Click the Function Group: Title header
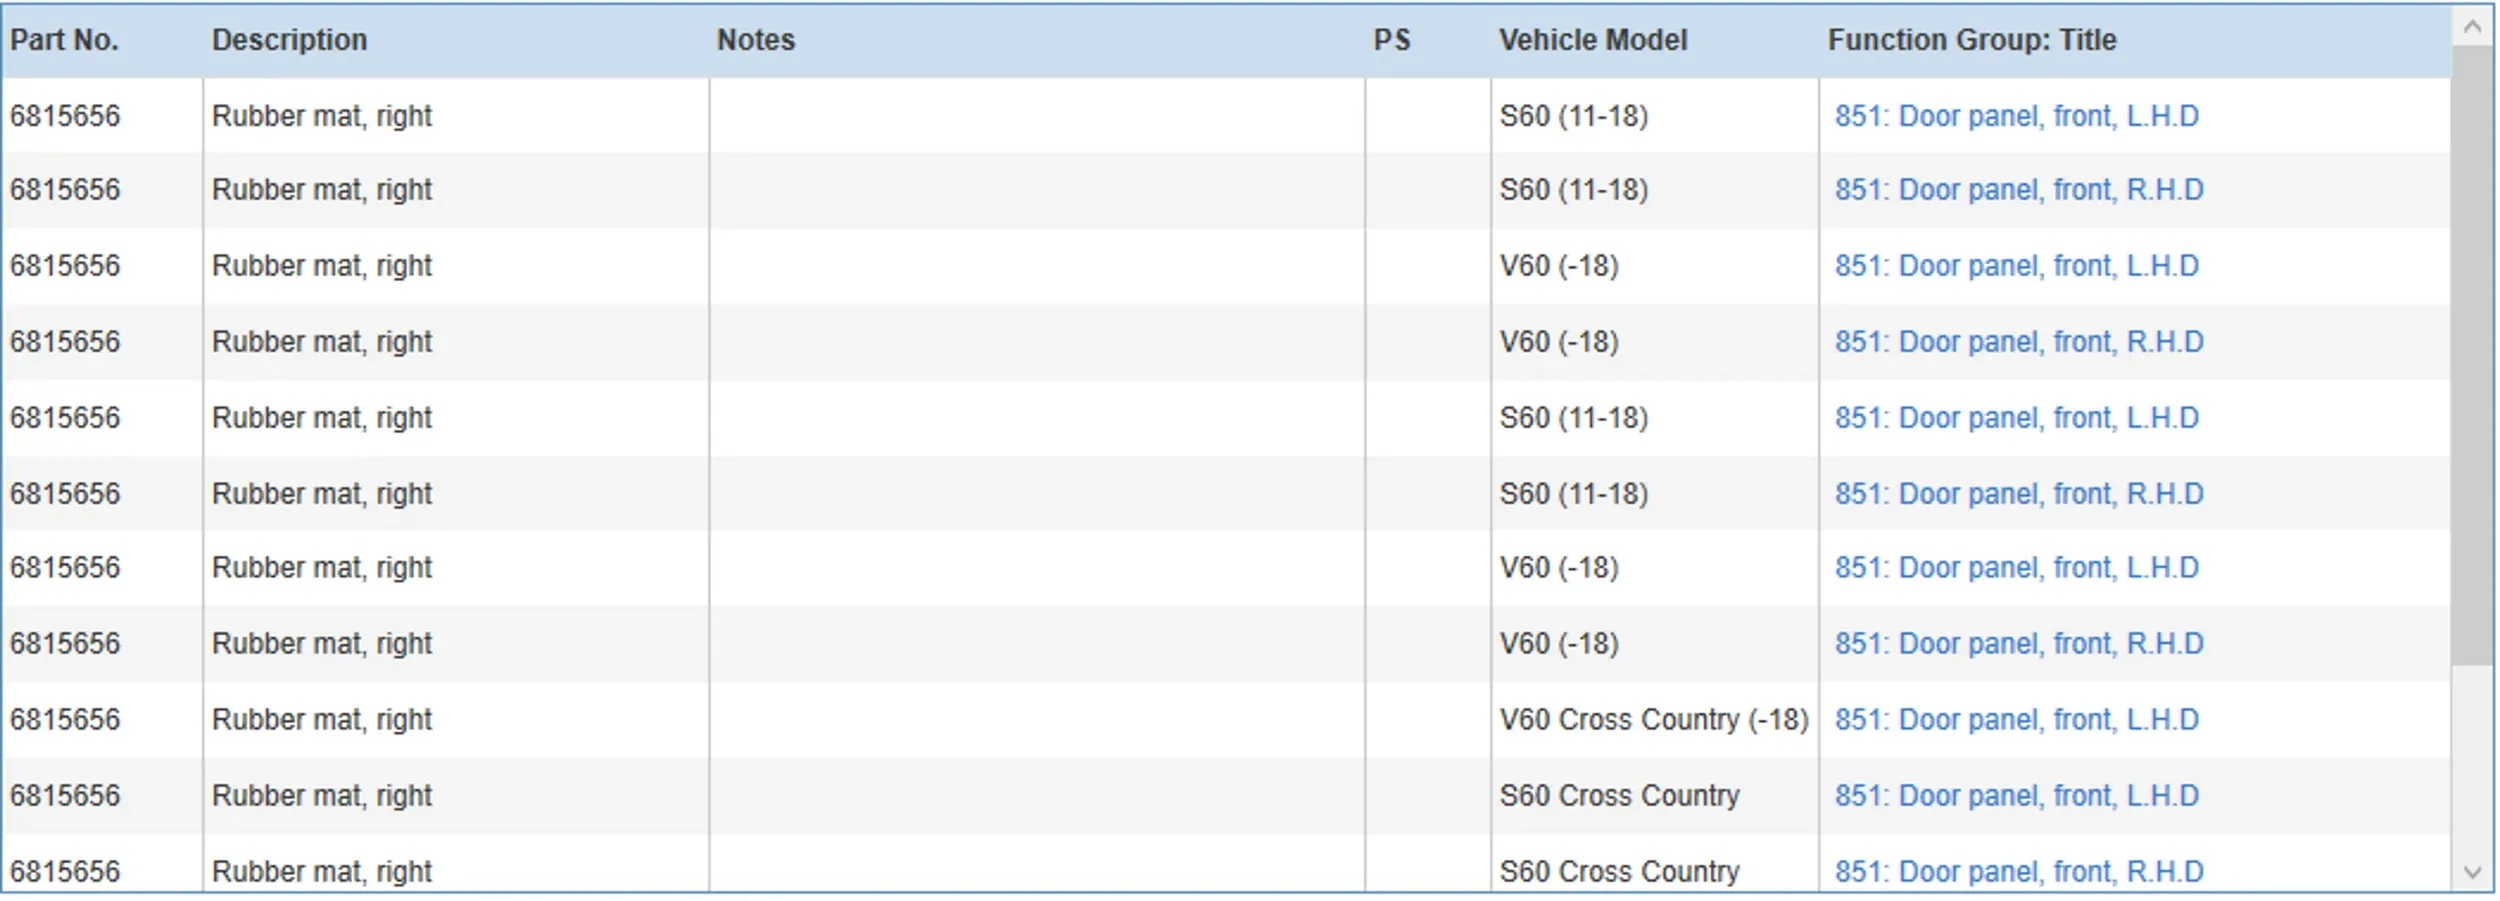 tap(1972, 40)
